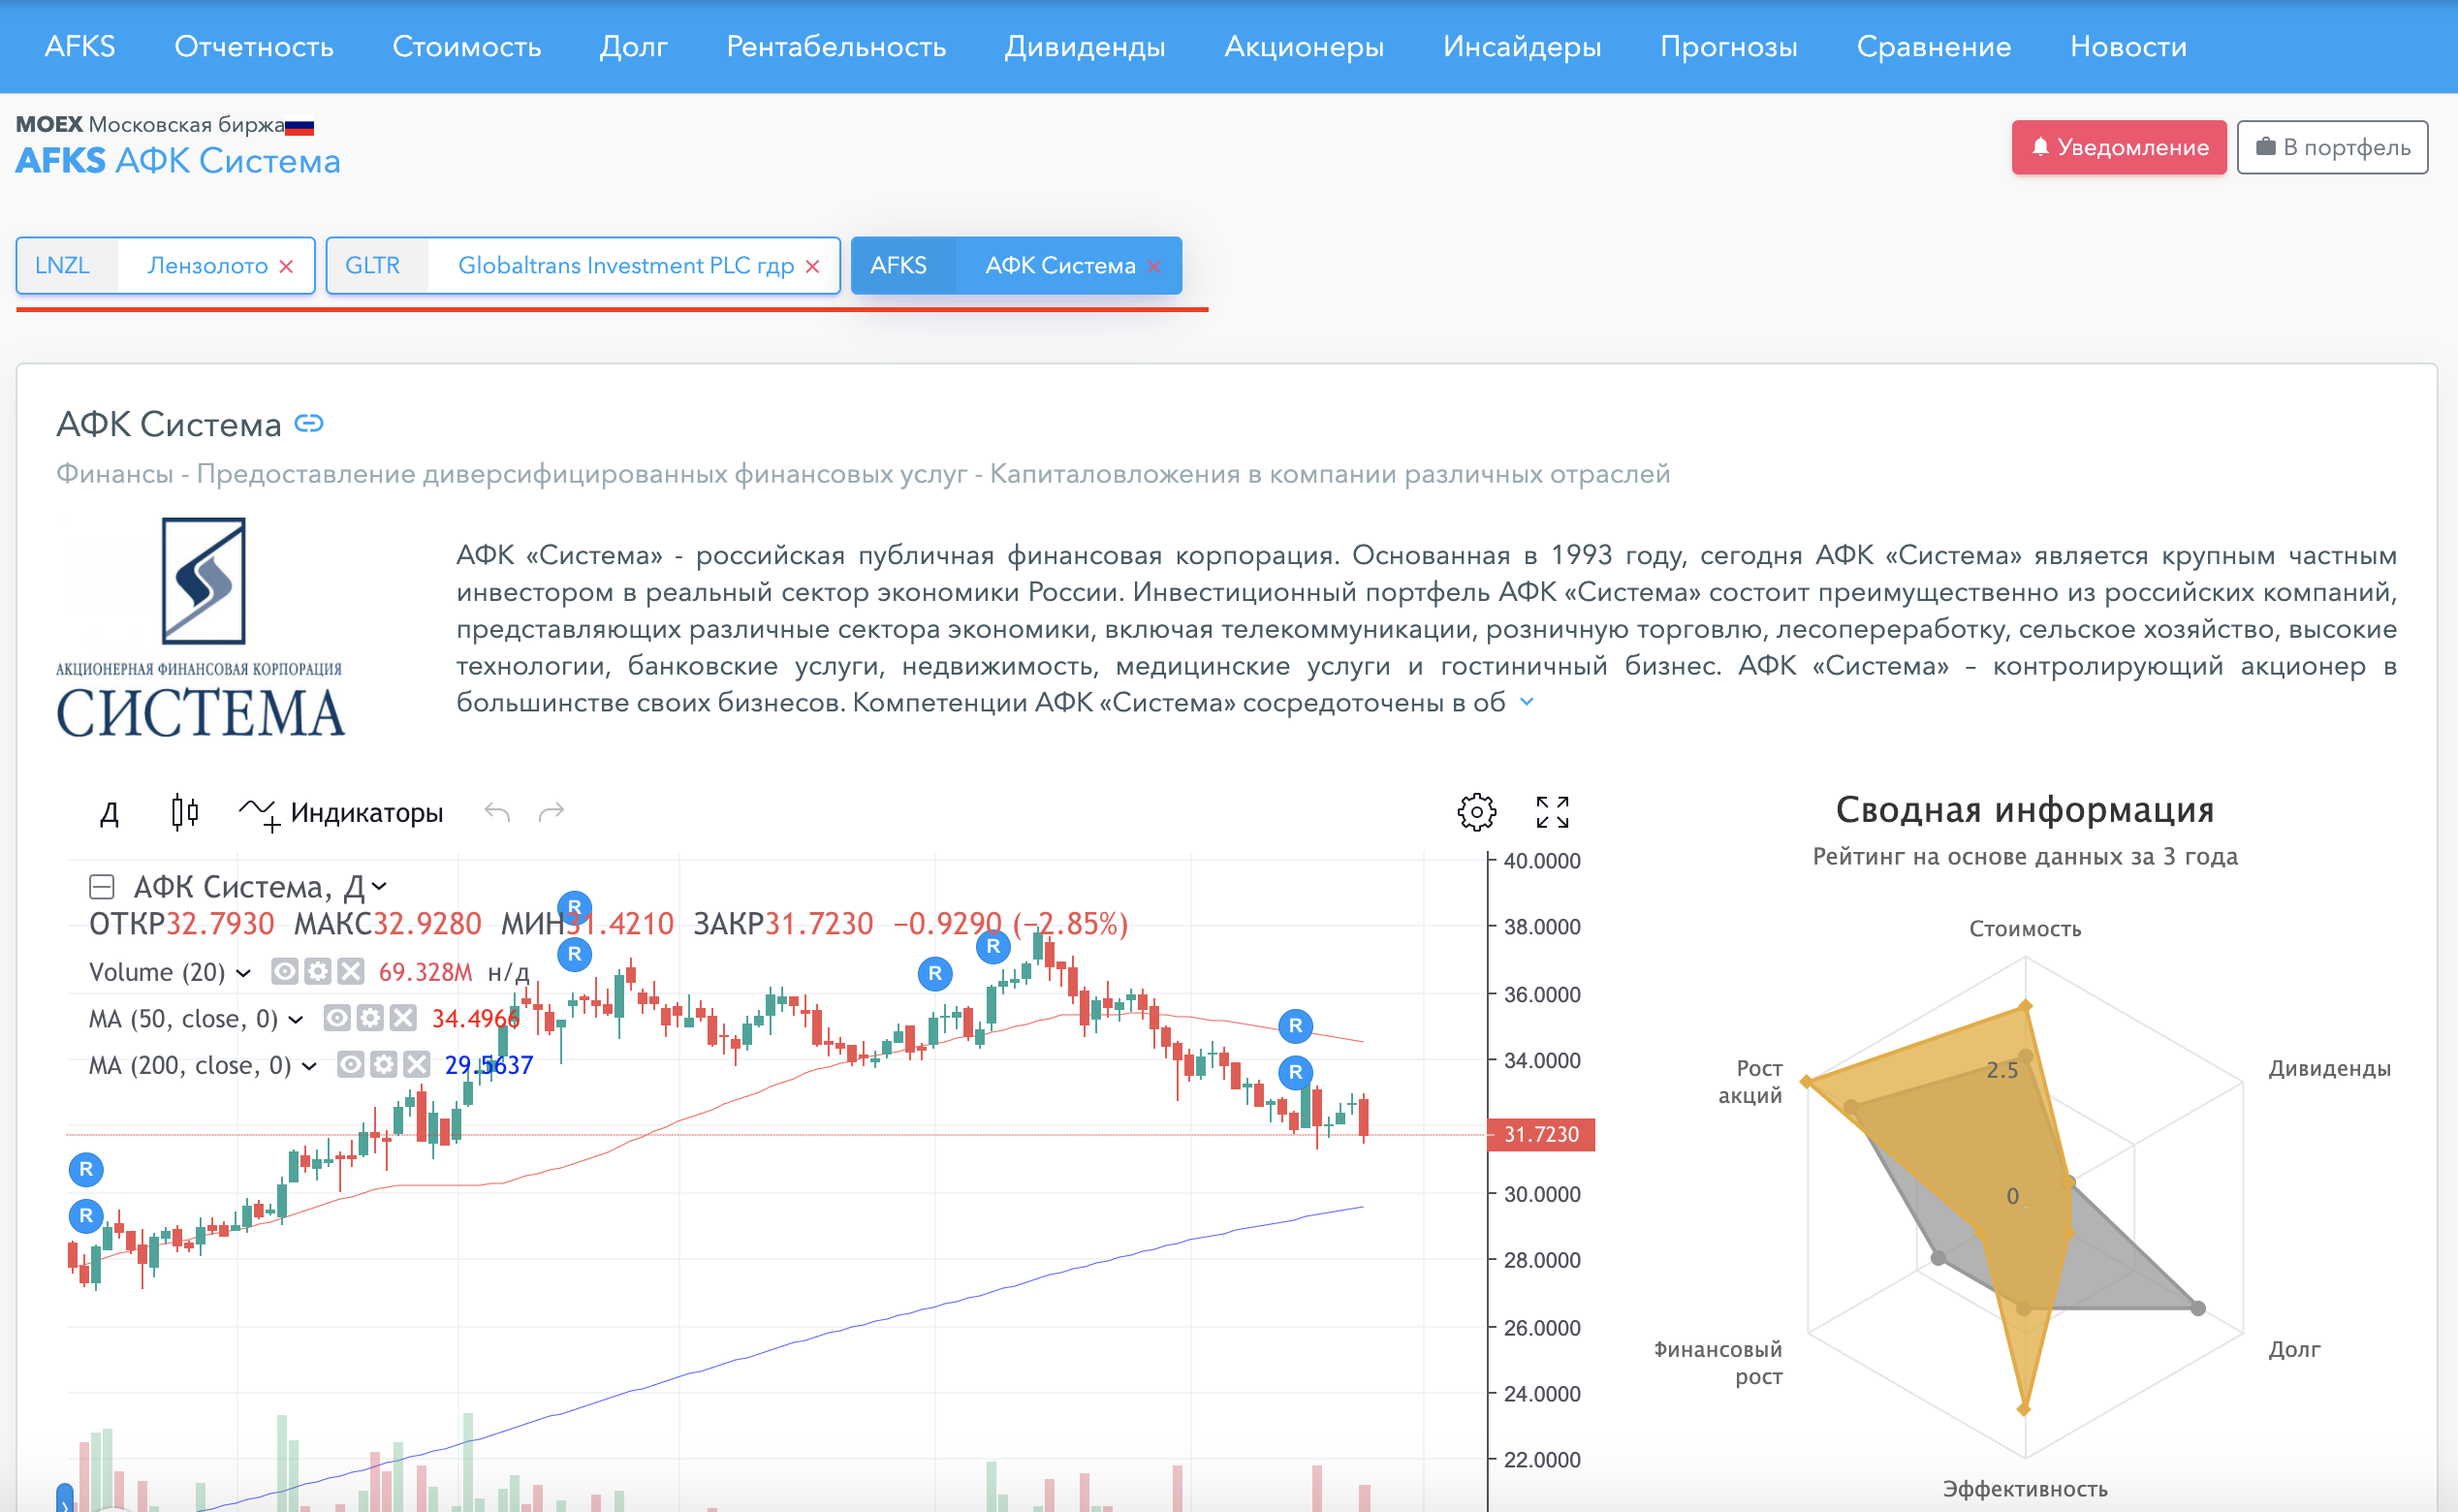Remove the Volume (20) indicator

(351, 971)
